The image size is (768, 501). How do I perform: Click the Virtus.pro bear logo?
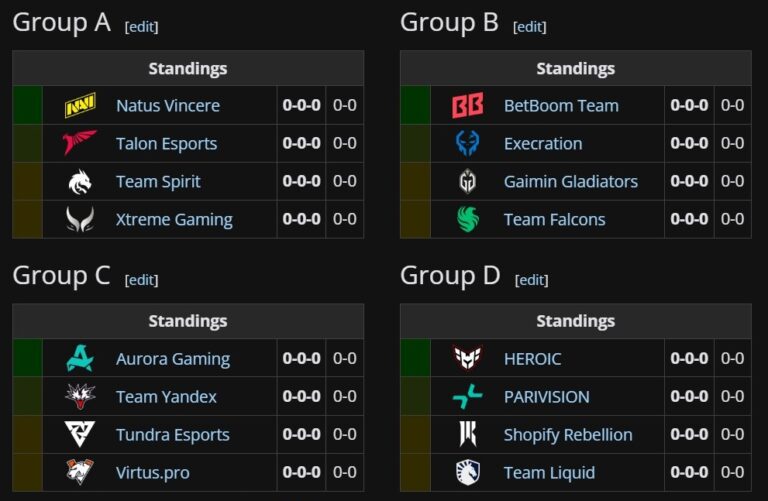coord(80,473)
